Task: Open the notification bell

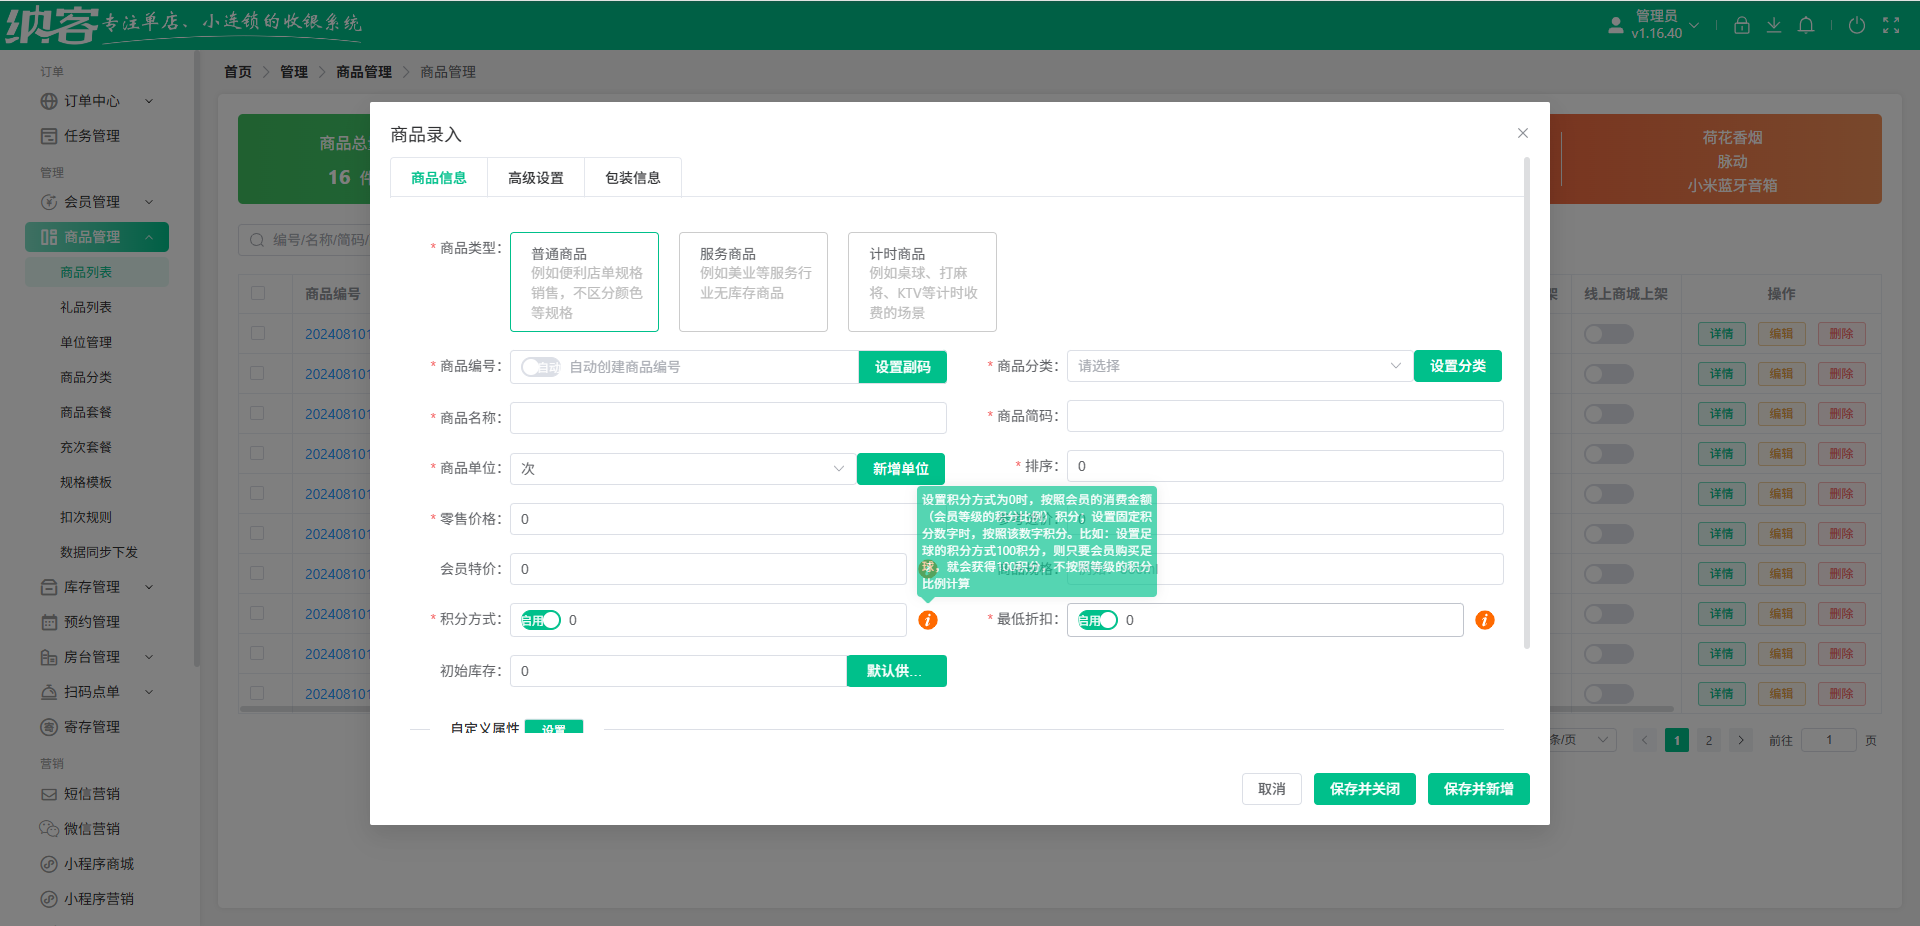Action: (x=1805, y=25)
